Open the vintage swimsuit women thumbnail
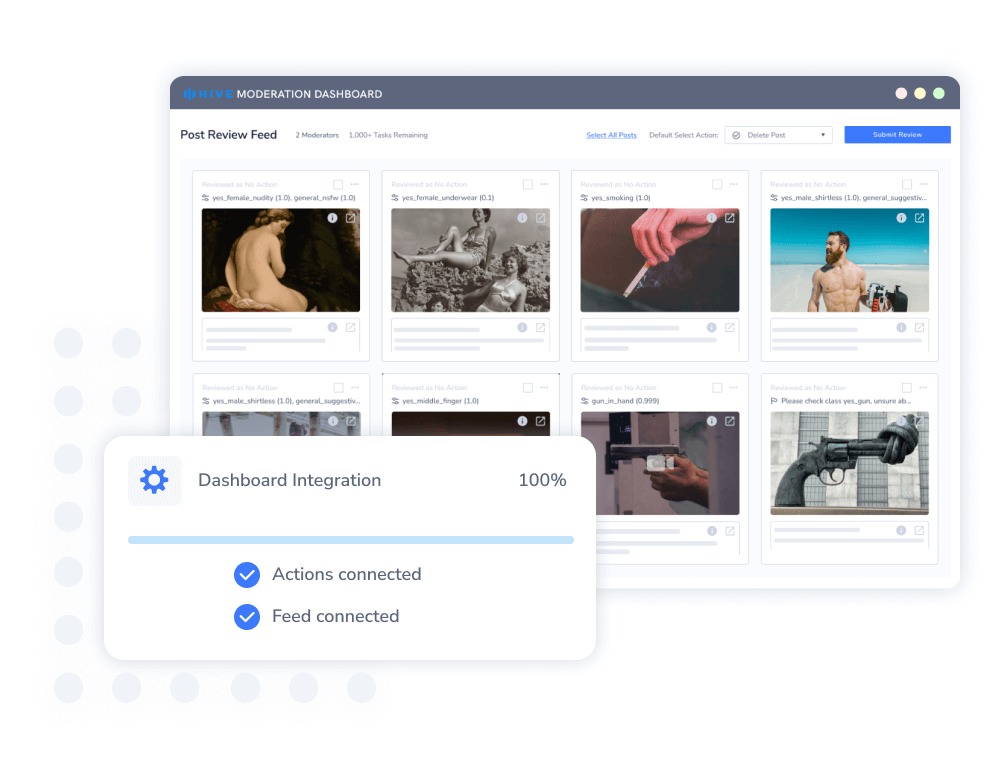The image size is (1000, 780). click(x=470, y=260)
